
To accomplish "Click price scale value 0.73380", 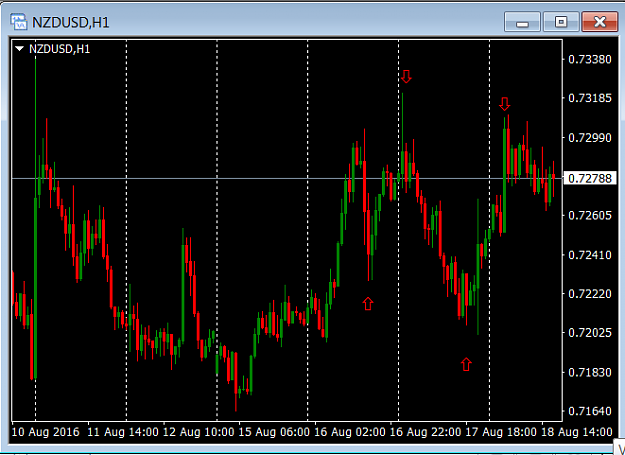I will point(590,59).
